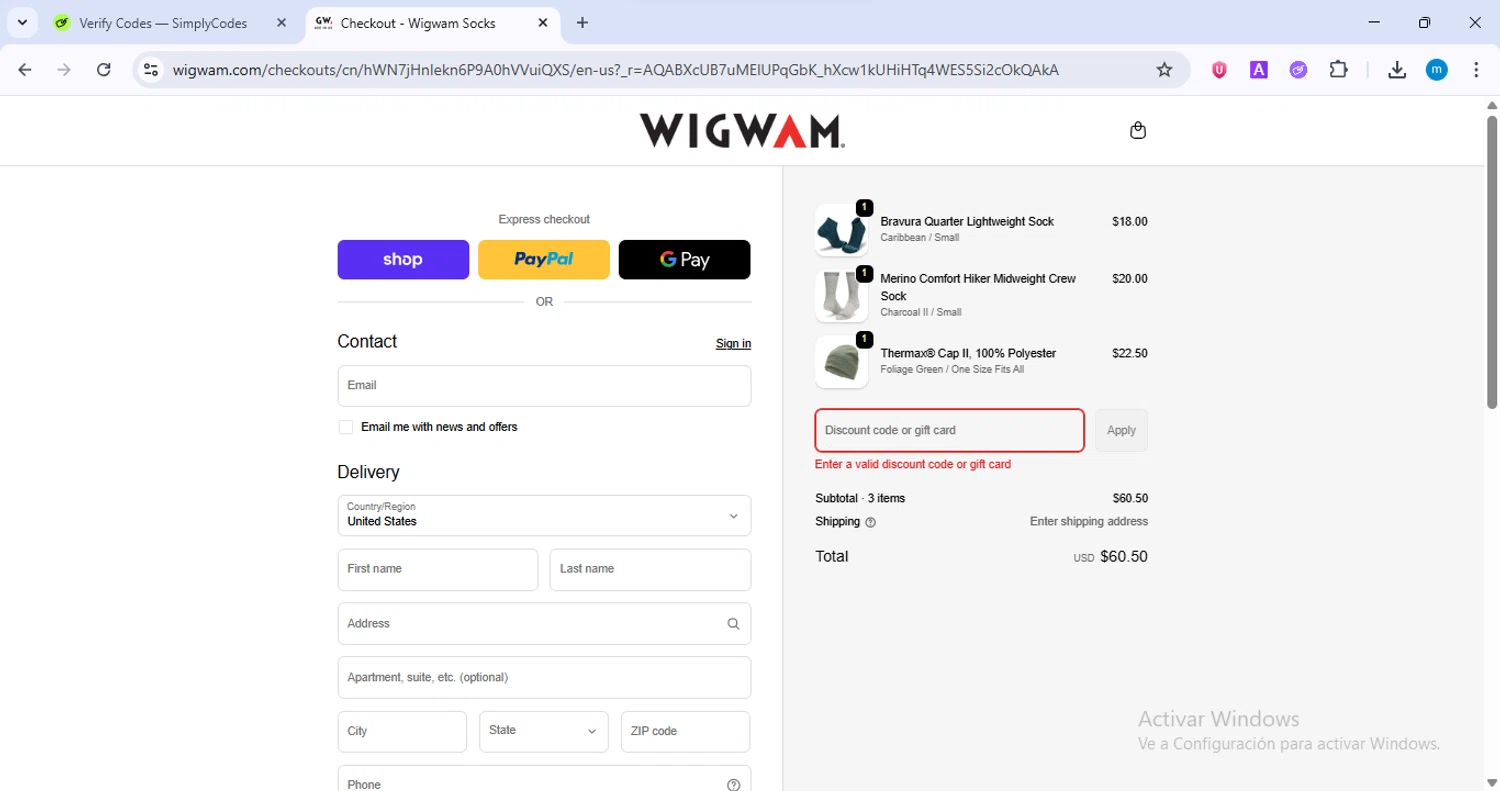Close the Checkout - Wigwam Socks tab
Screen dimensions: 1500x791
542,23
